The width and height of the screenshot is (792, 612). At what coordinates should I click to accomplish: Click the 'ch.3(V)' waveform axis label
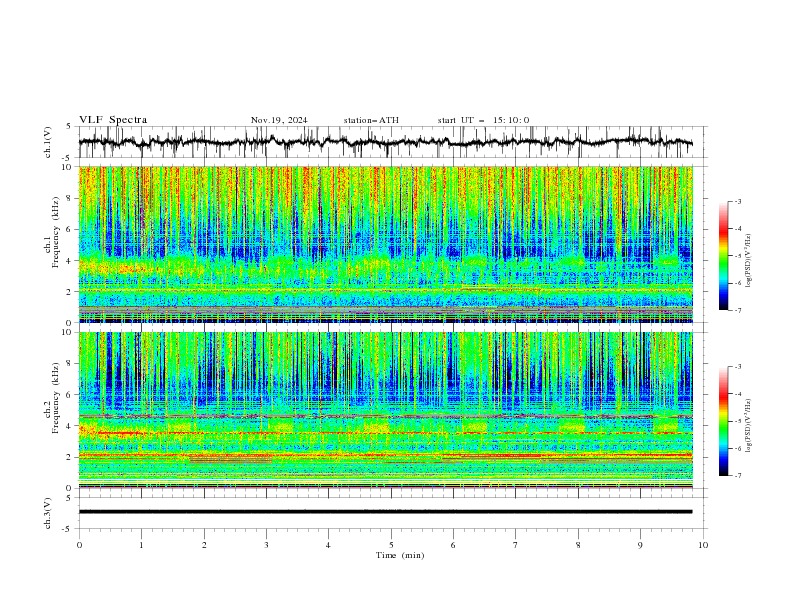point(48,513)
